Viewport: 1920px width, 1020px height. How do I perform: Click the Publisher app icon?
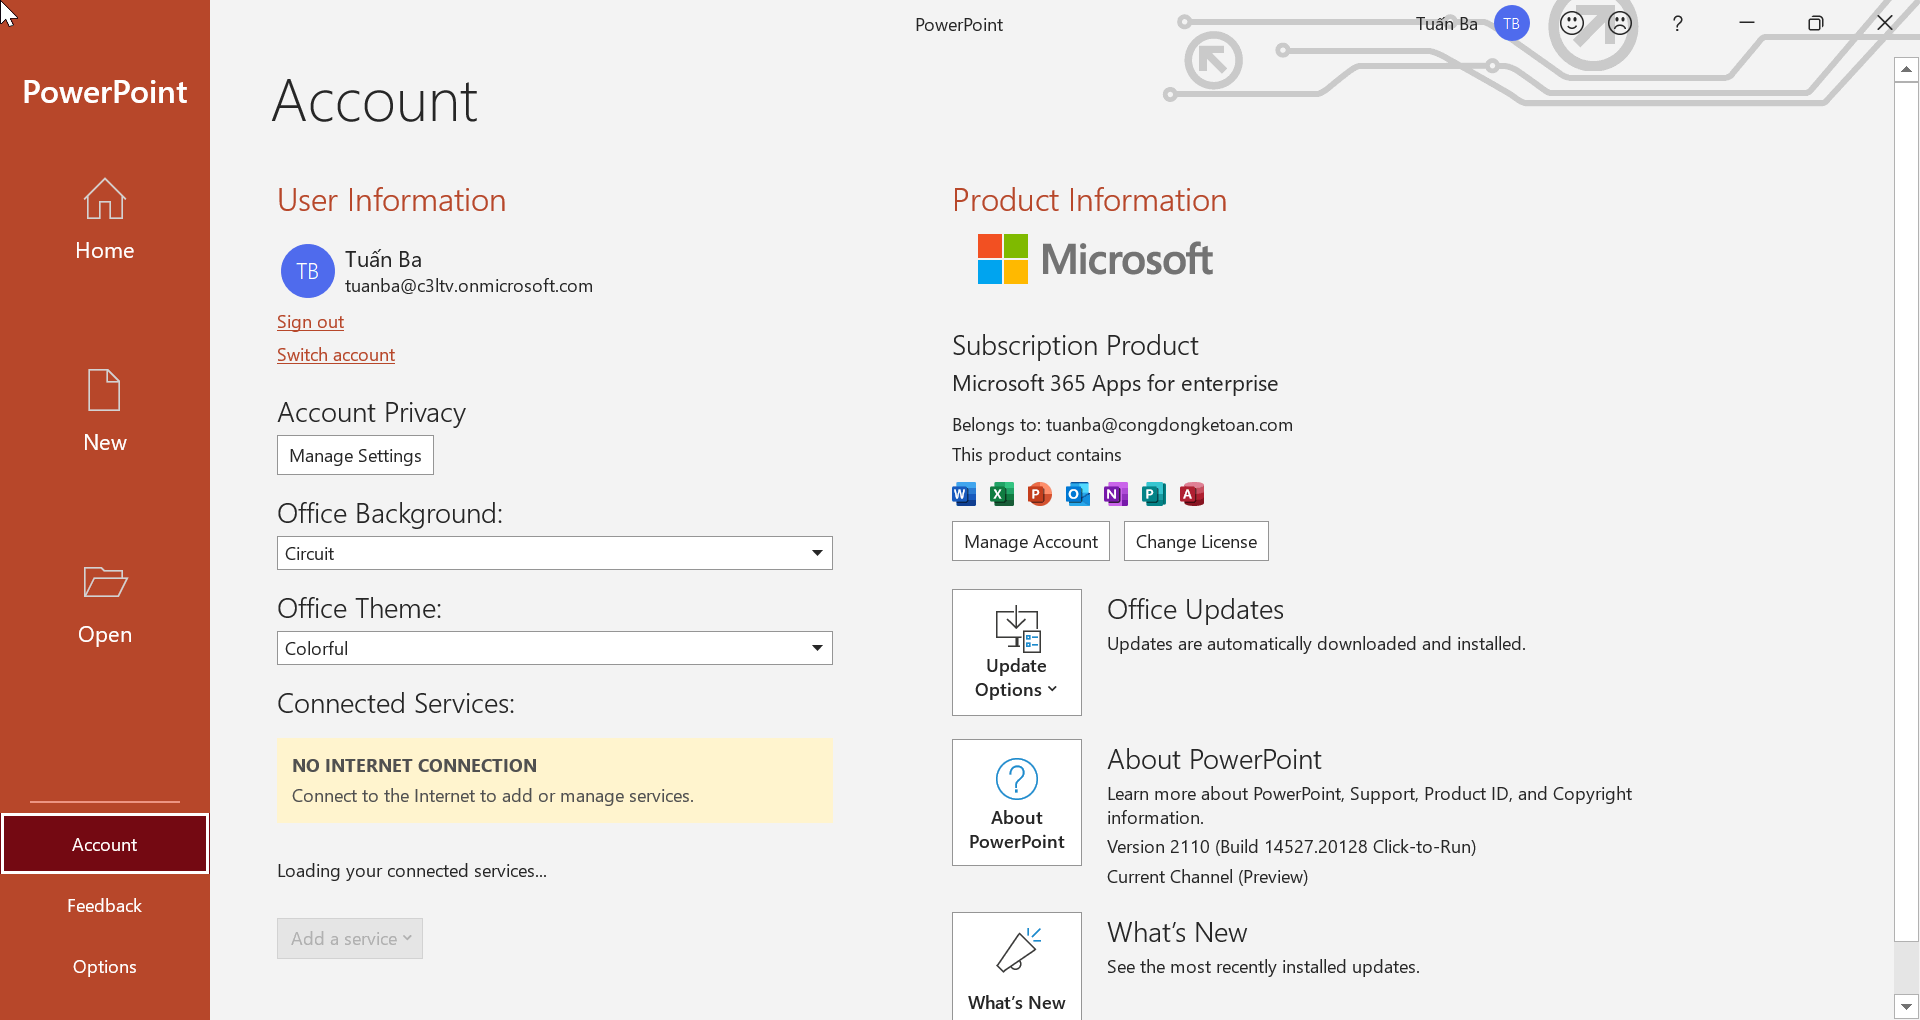1153,494
